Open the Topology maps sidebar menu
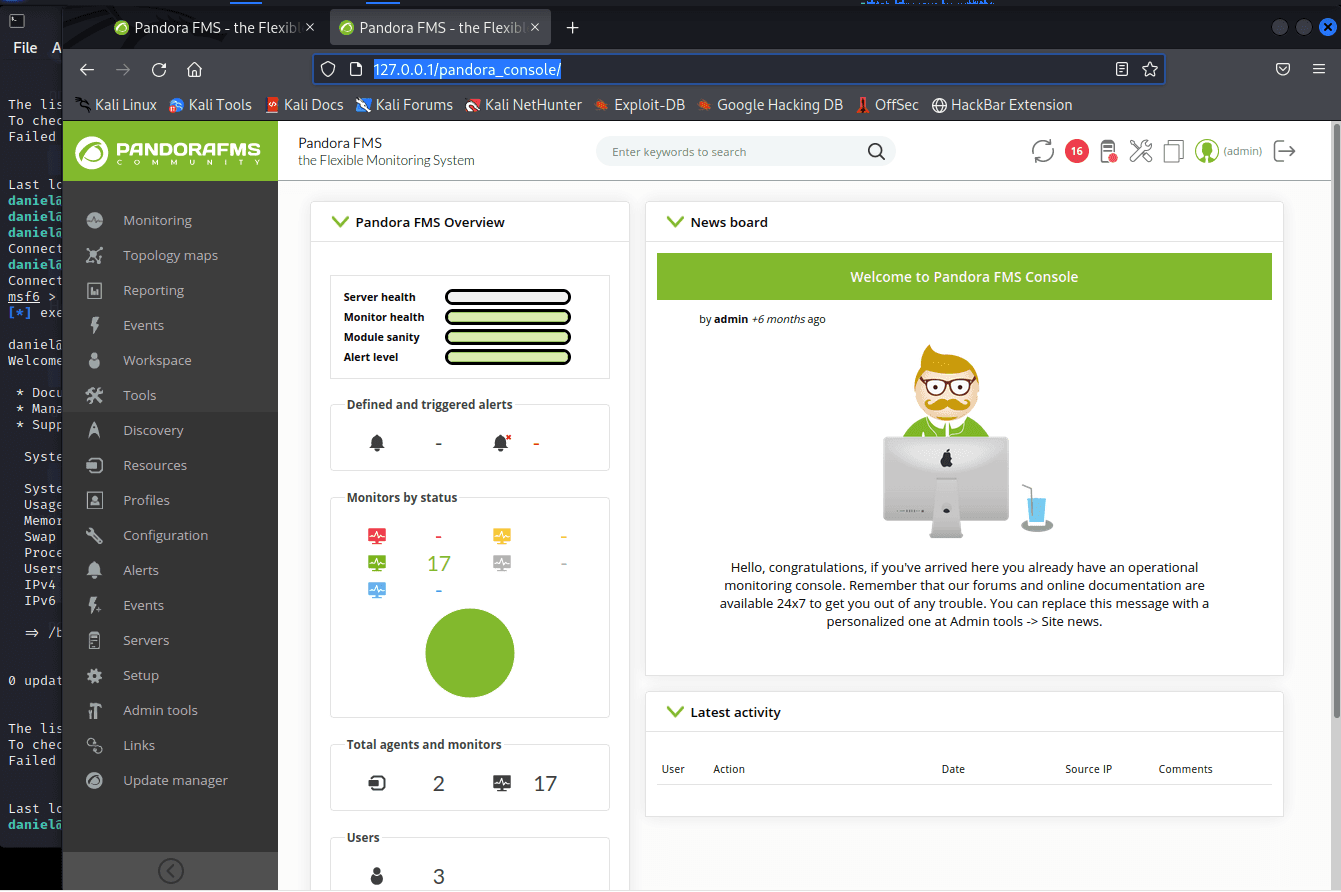Image resolution: width=1341 pixels, height=892 pixels. pyautogui.click(x=170, y=256)
